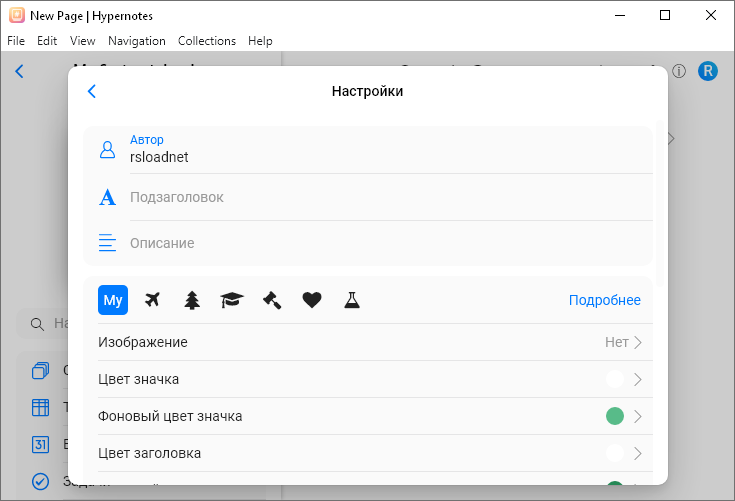
Task: Click the white Цвет заголовка swatch
Action: 615,453
